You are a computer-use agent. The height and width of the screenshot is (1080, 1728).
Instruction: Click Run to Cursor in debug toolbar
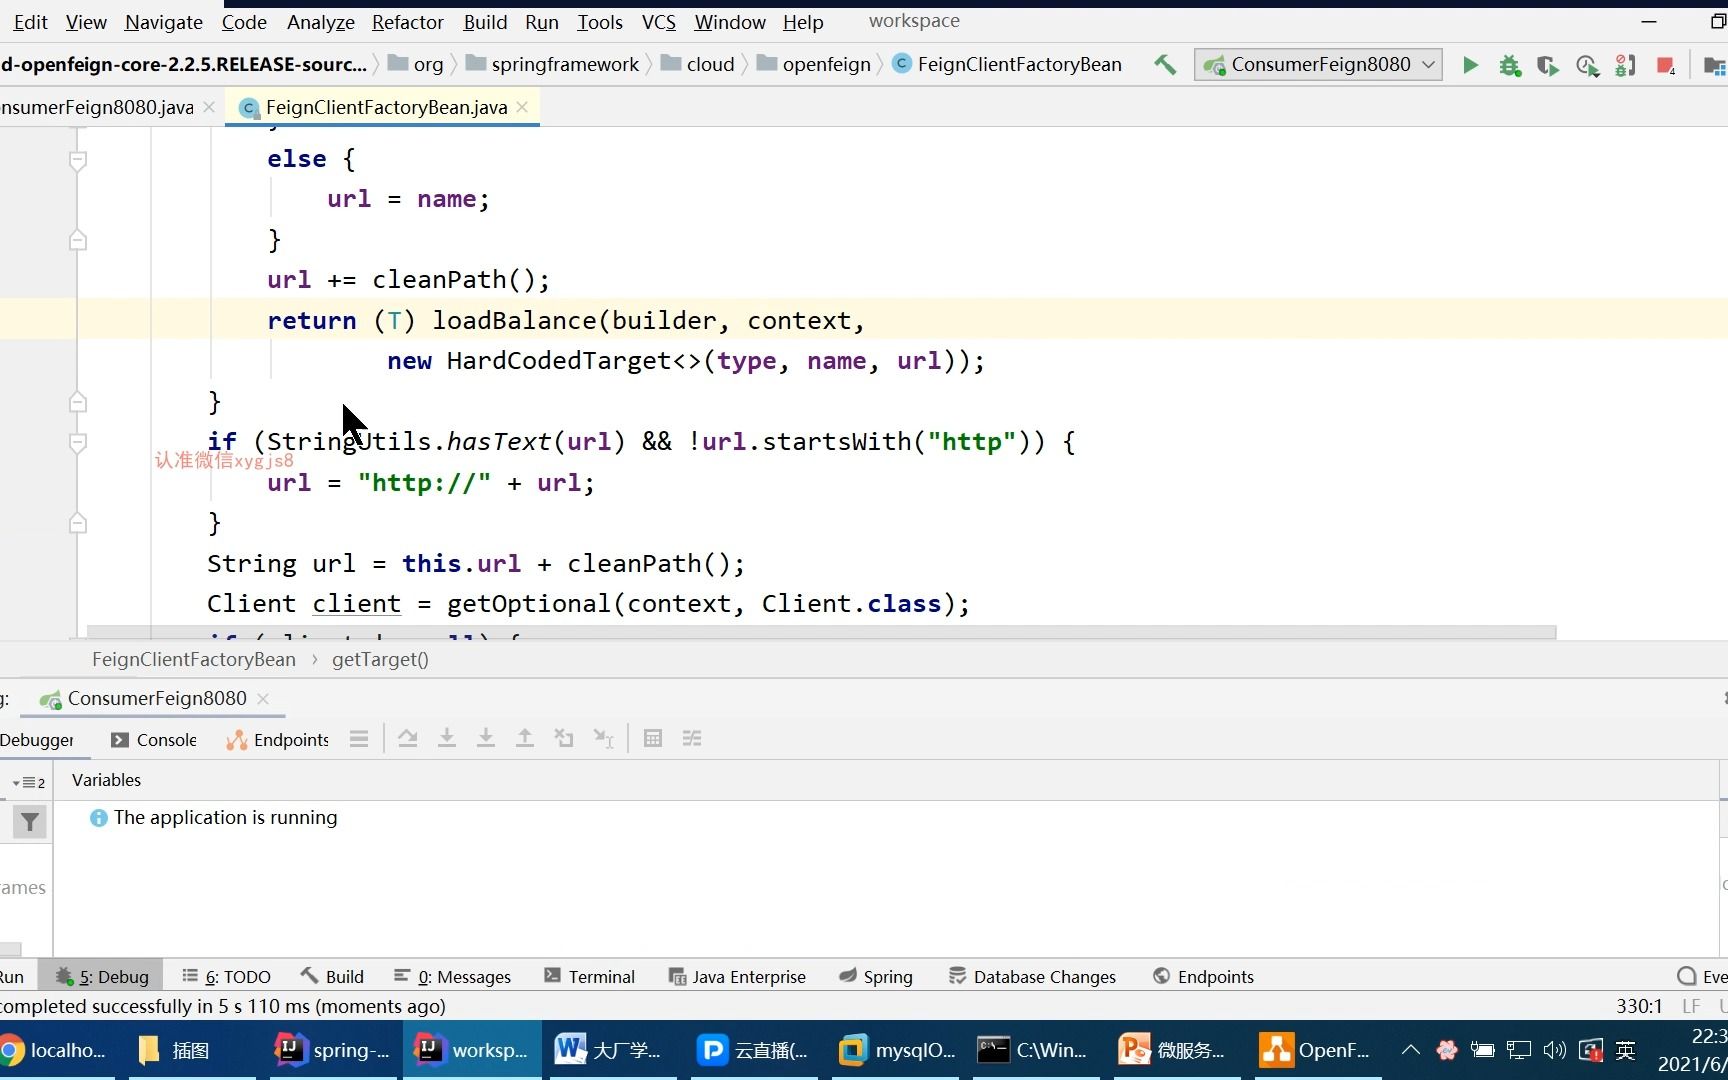pyautogui.click(x=603, y=739)
